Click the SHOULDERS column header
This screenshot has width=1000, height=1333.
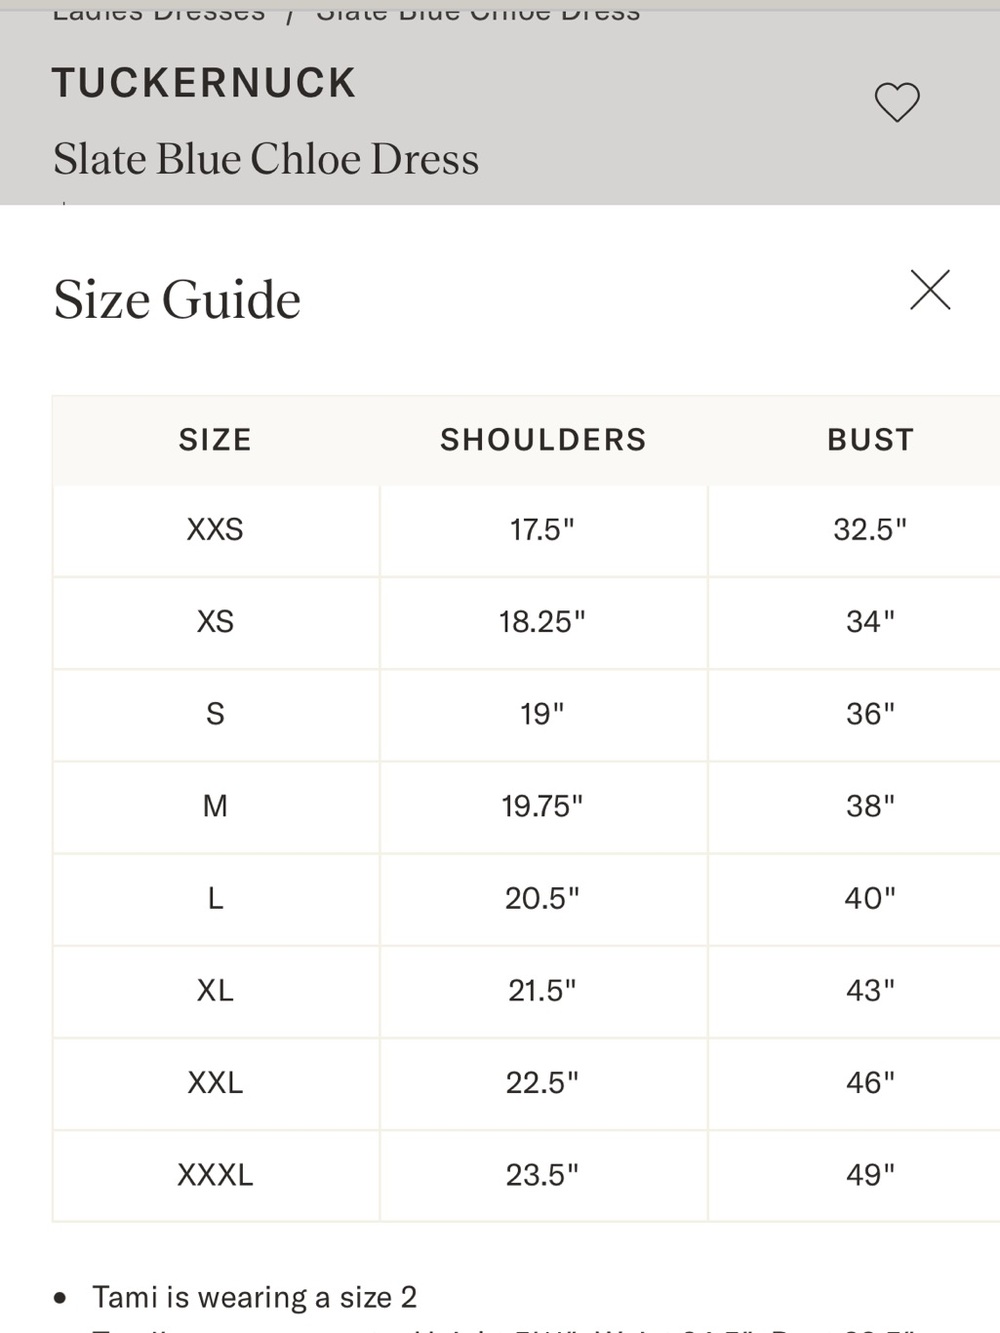[543, 440]
